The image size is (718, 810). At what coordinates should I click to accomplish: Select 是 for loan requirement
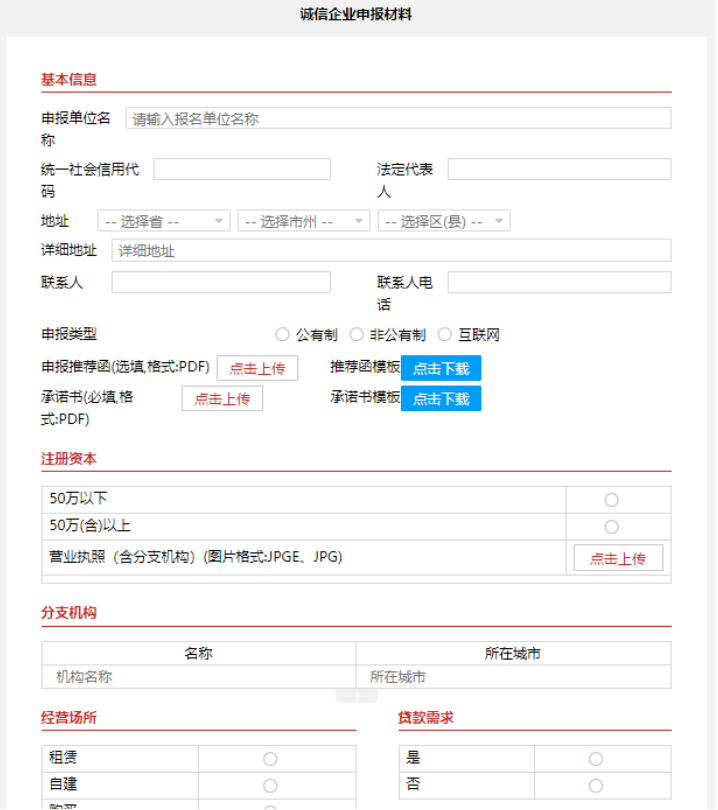coord(596,759)
